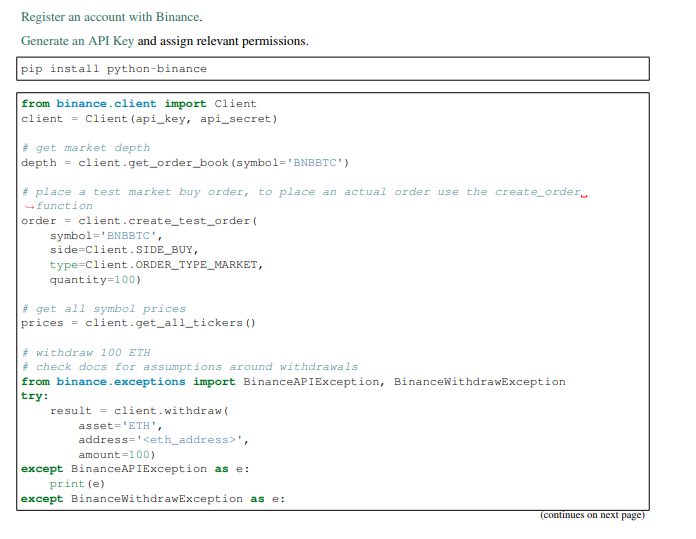
Task: Click the '(continues on next page)' note
Action: 592,515
